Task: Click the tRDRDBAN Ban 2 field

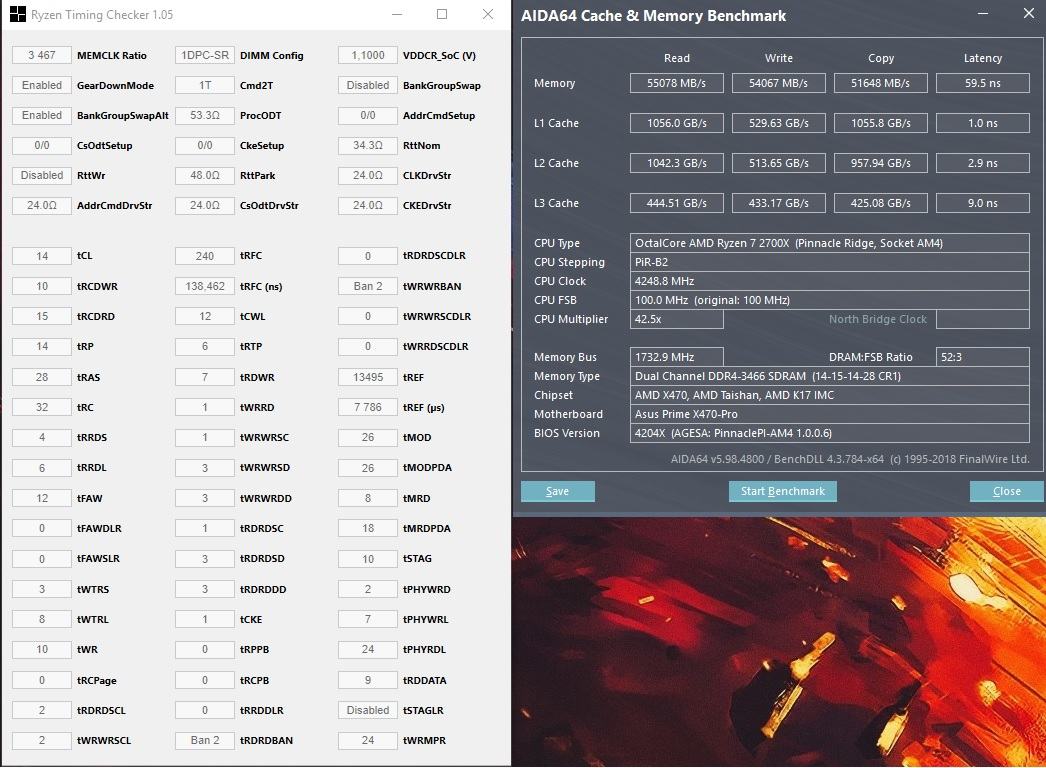Action: click(205, 741)
